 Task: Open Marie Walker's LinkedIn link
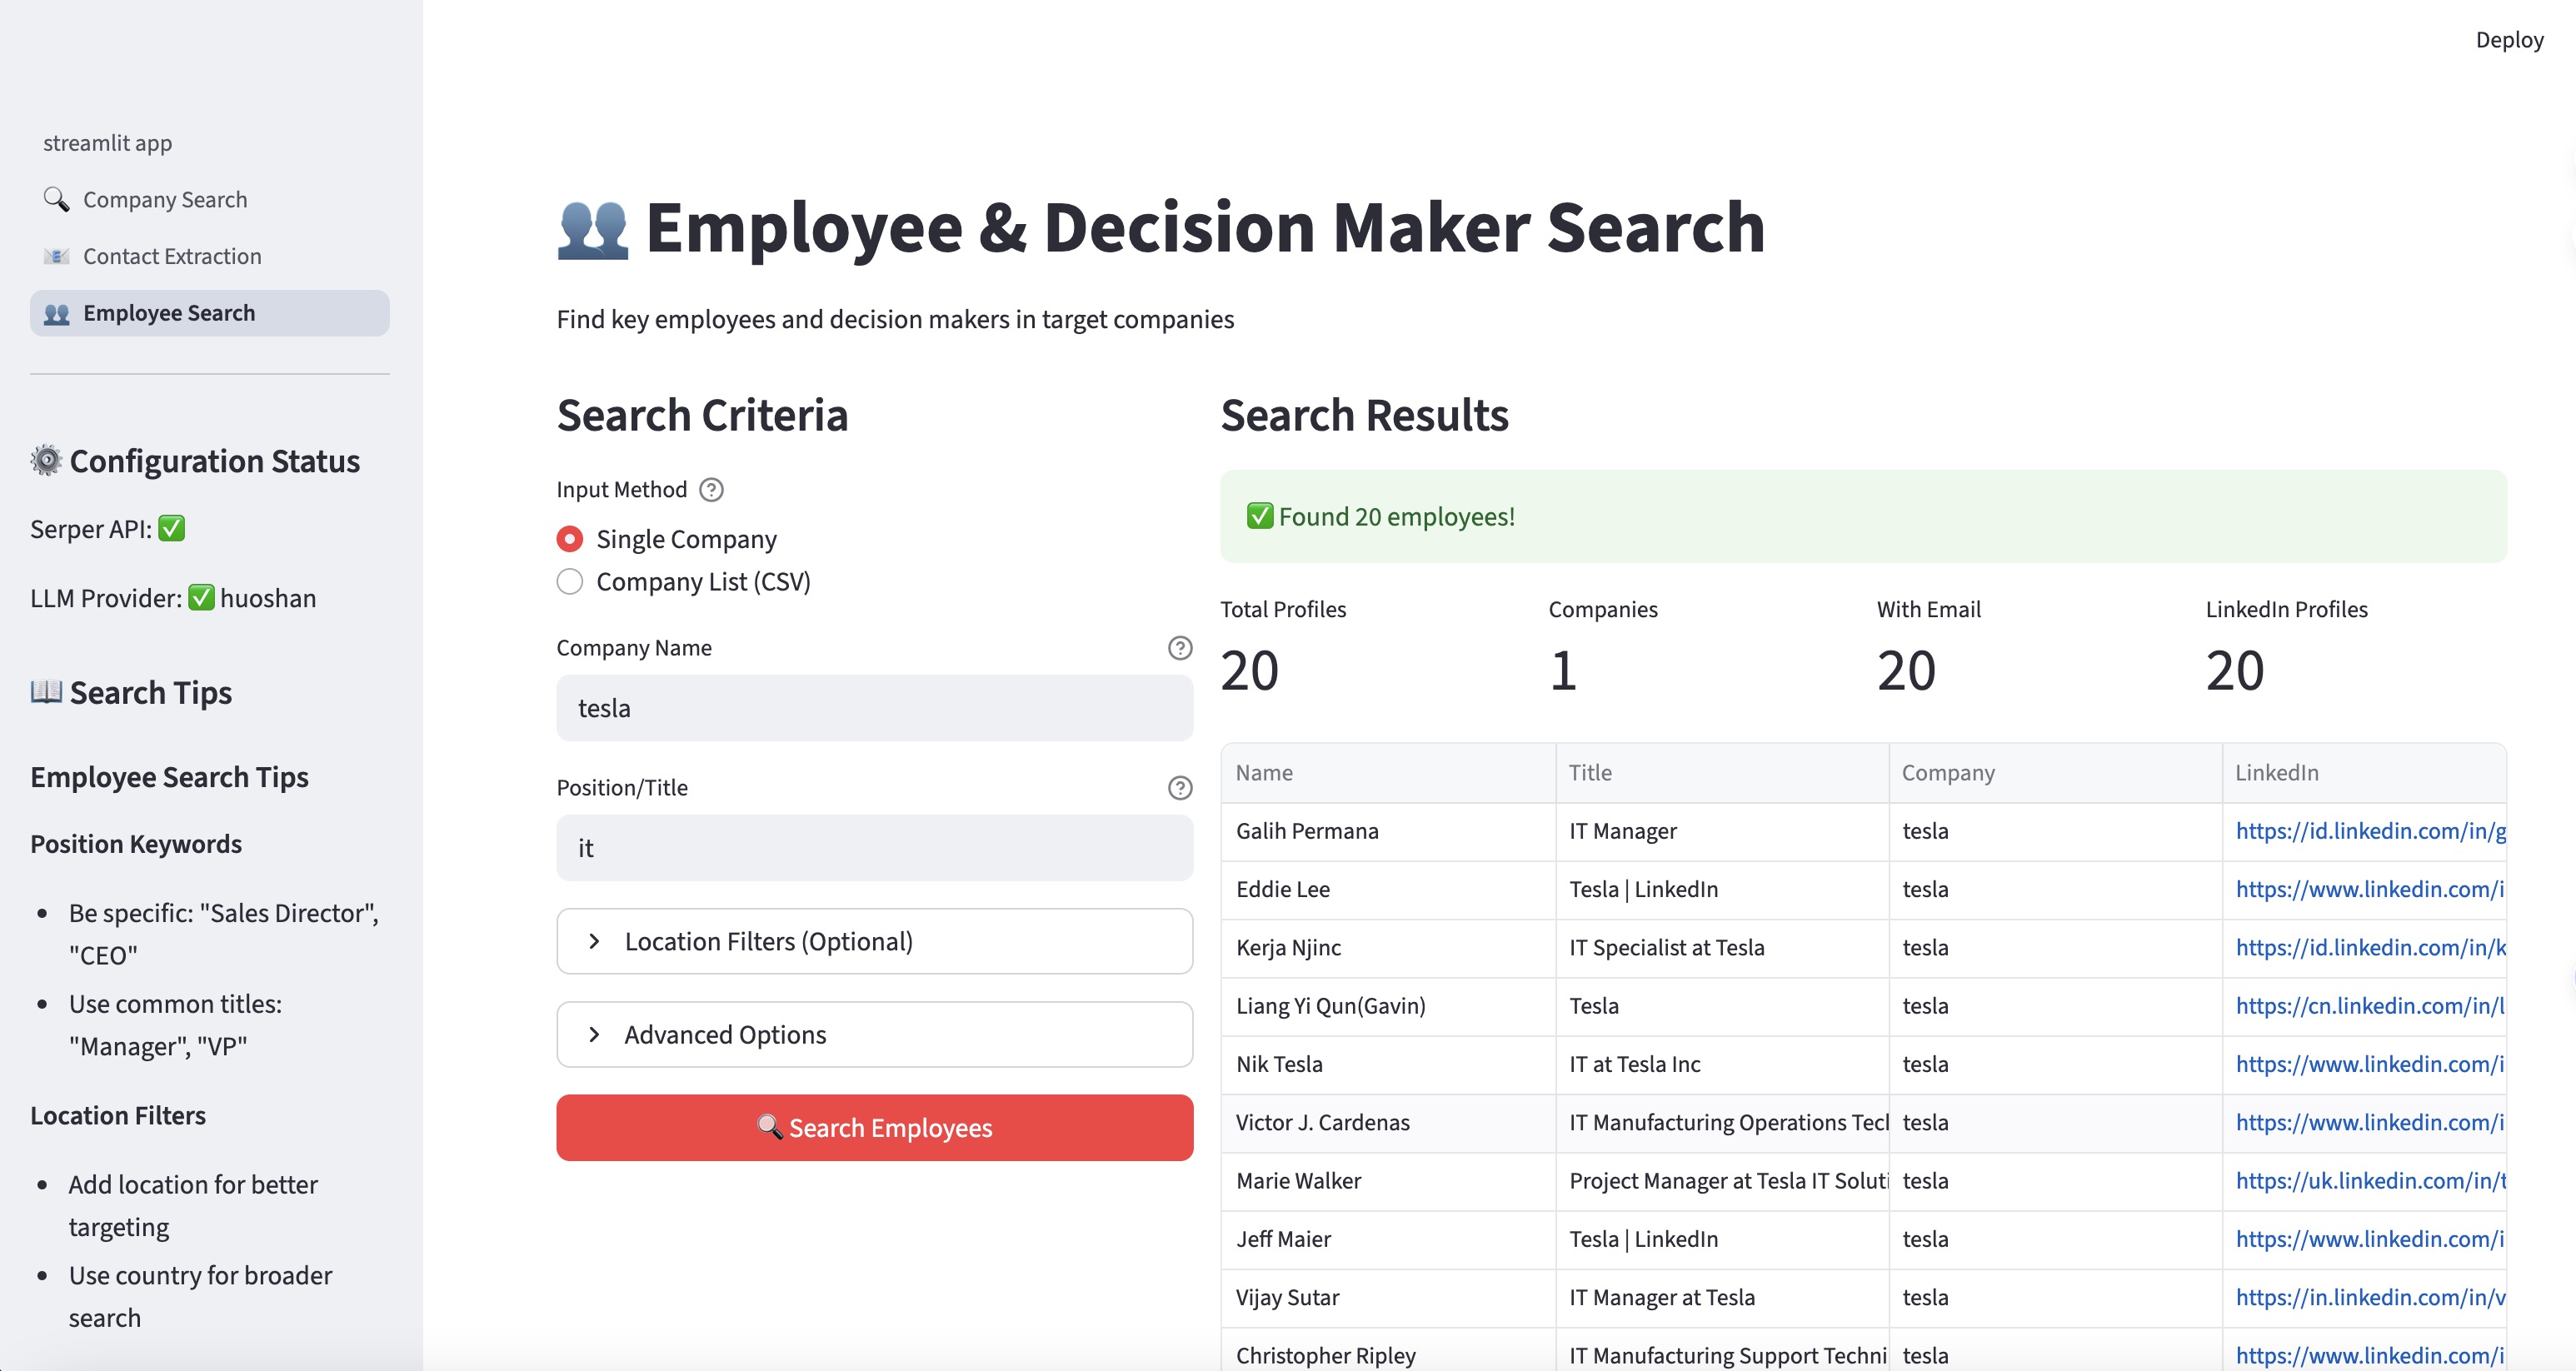(x=2370, y=1181)
